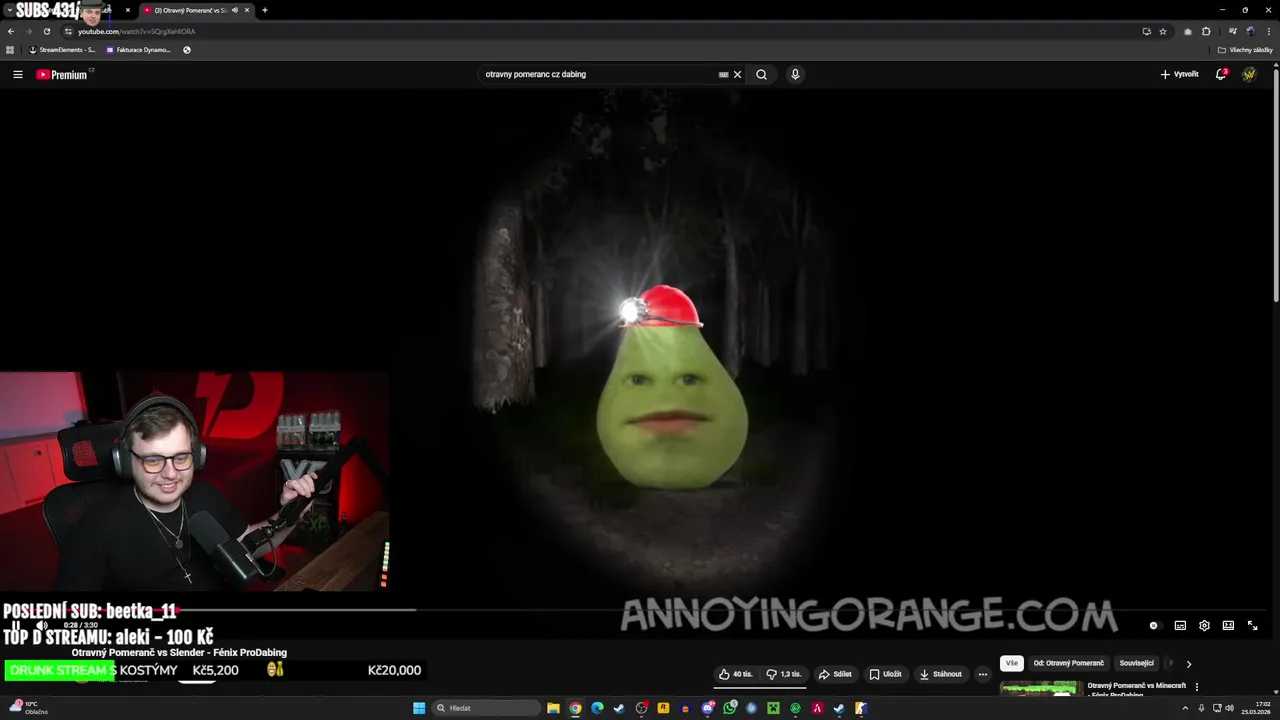Open video player settings gear
The width and height of the screenshot is (1280, 720).
(x=1204, y=625)
